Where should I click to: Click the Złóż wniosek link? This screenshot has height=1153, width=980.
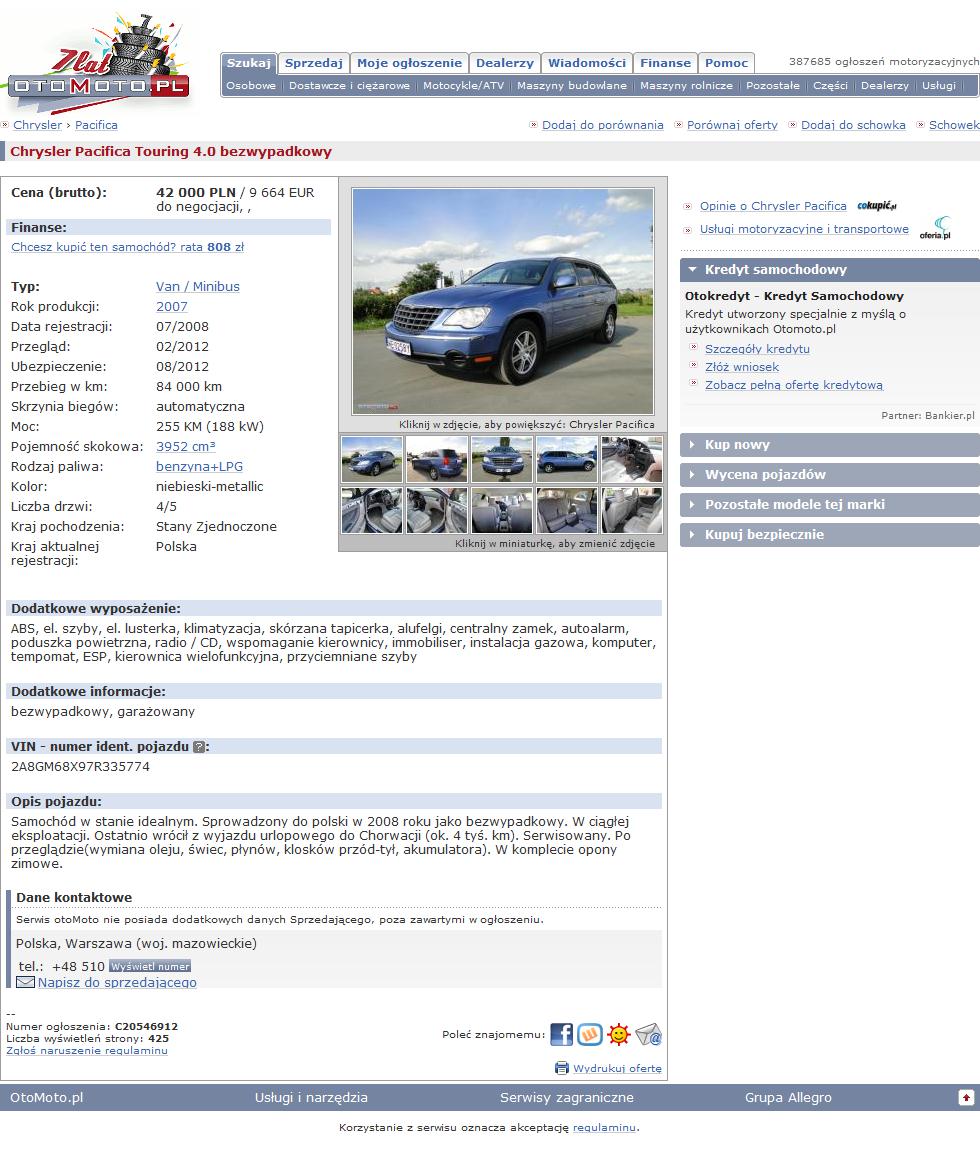(742, 367)
